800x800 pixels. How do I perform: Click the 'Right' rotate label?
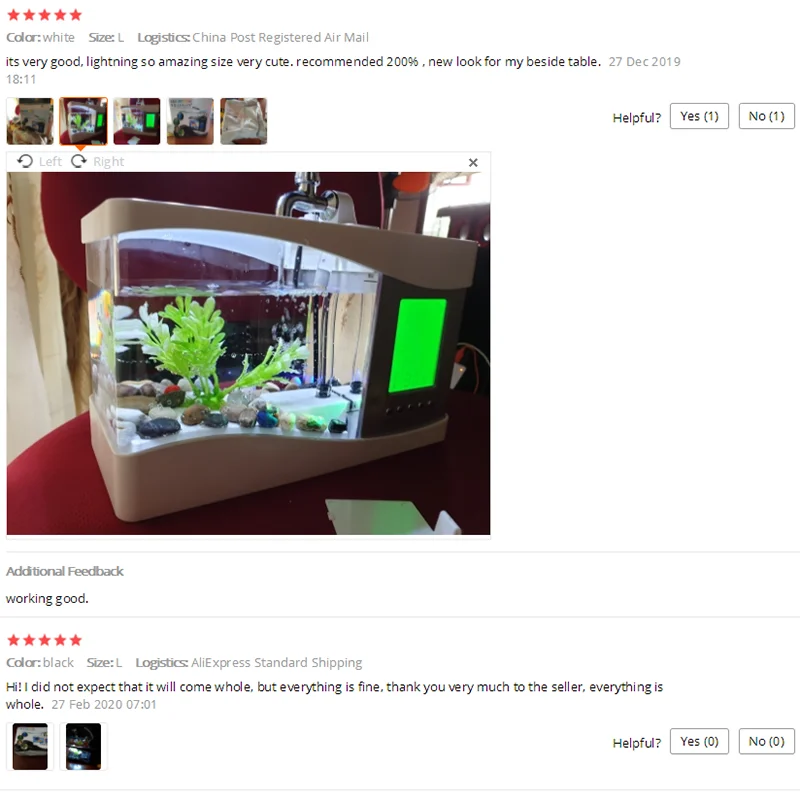(x=109, y=162)
